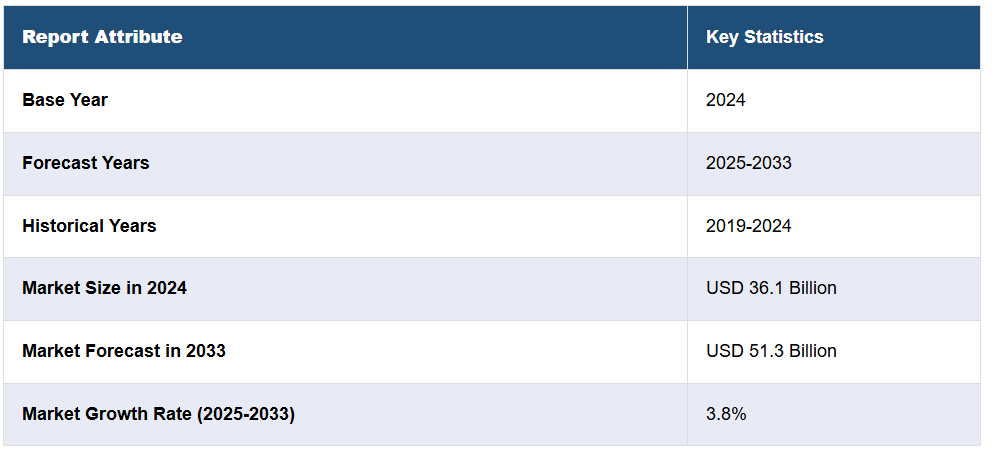Select the Market Growth Rate (2025-2033) label
The image size is (996, 455).
coord(158,414)
